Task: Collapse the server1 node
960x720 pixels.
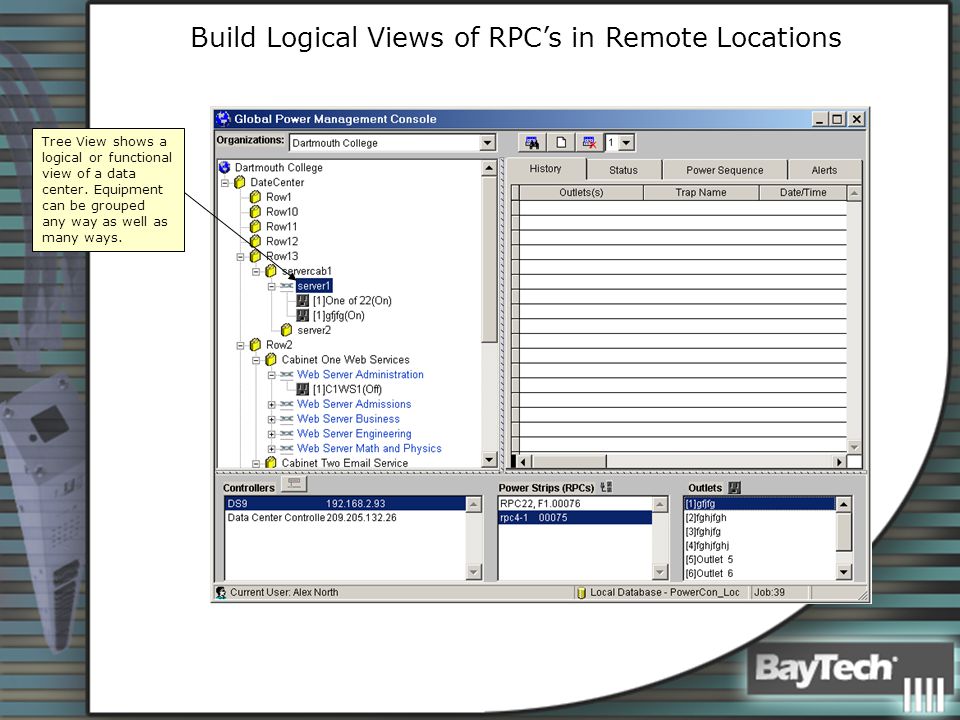Action: pos(271,286)
